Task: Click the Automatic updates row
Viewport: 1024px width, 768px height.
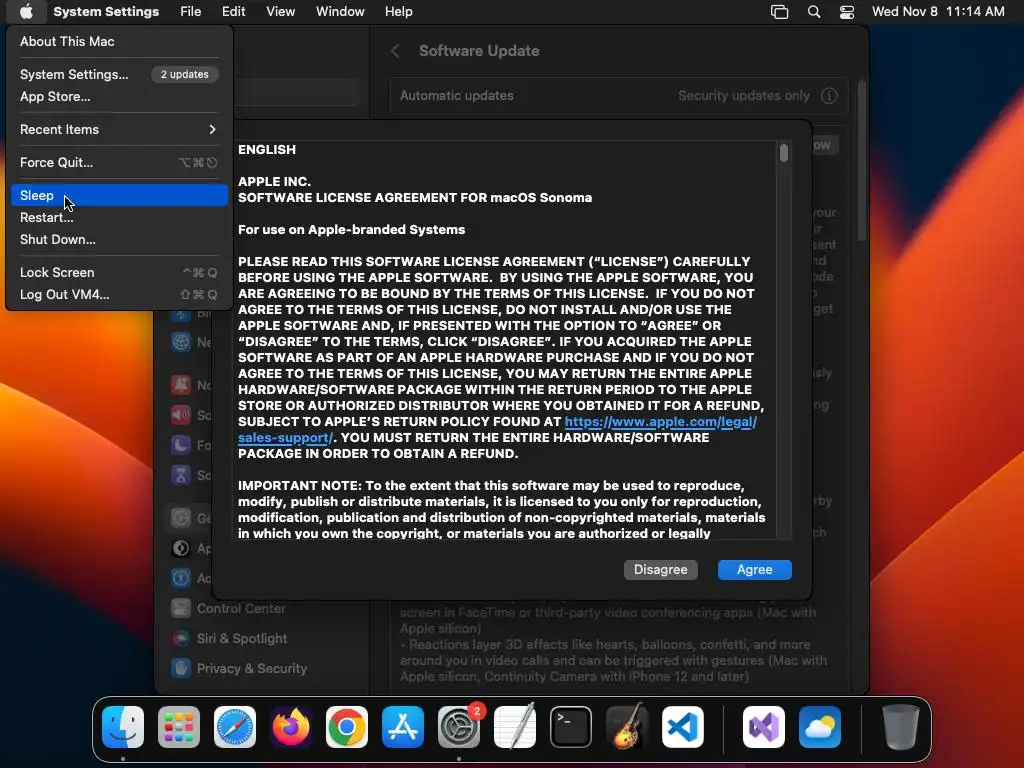Action: click(x=618, y=96)
